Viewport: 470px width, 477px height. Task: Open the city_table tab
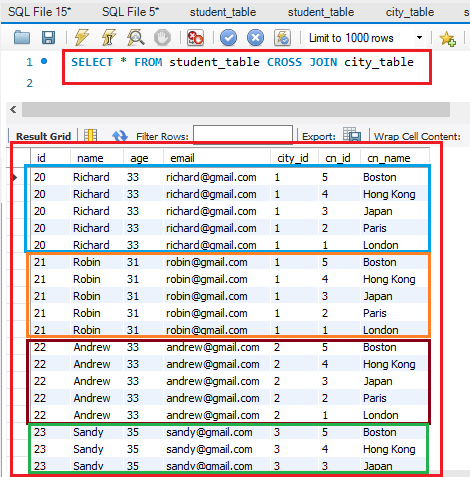pyautogui.click(x=410, y=12)
